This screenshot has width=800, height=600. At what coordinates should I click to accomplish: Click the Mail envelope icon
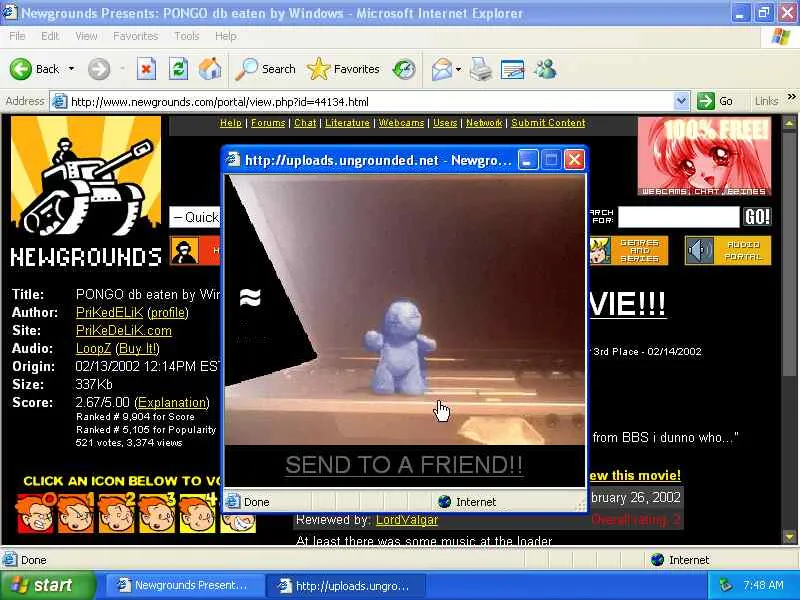442,69
